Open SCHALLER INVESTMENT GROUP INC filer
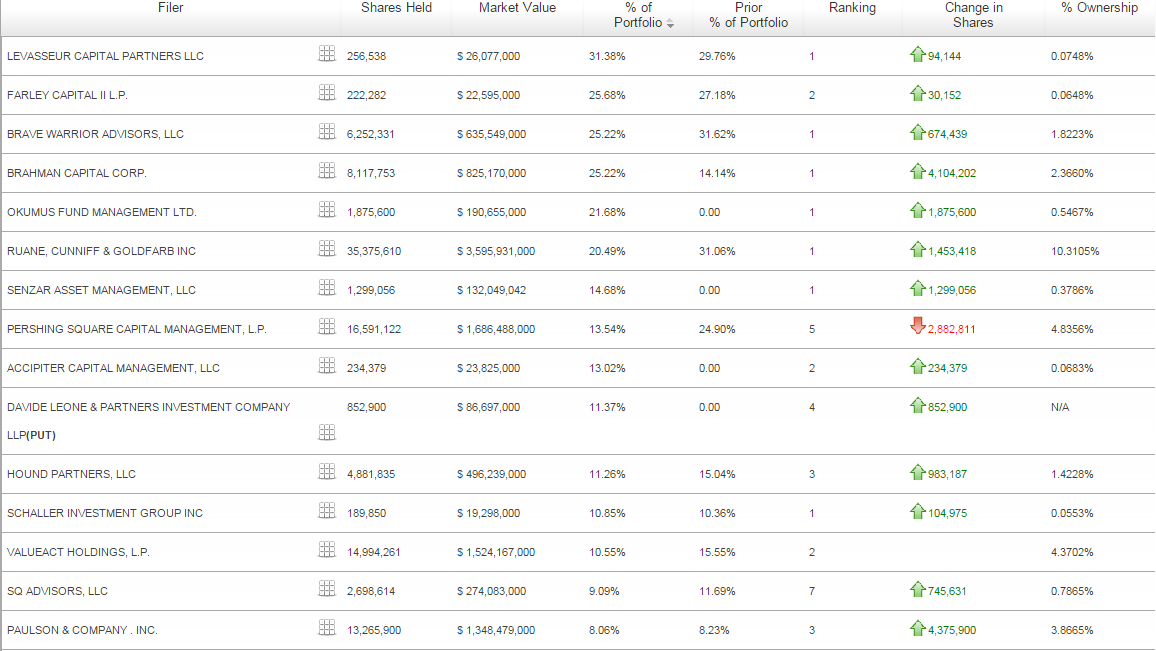The height and width of the screenshot is (651, 1156). pos(105,514)
